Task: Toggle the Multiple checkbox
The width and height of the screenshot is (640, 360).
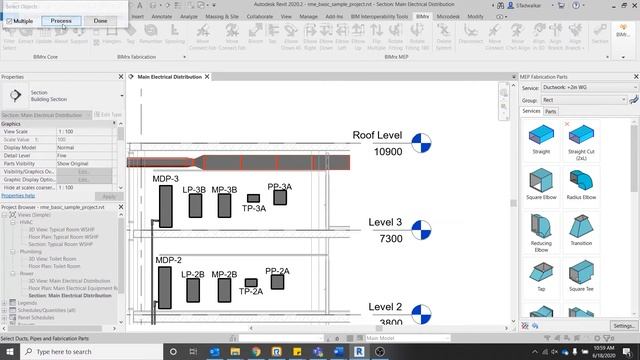Action: 9,21
